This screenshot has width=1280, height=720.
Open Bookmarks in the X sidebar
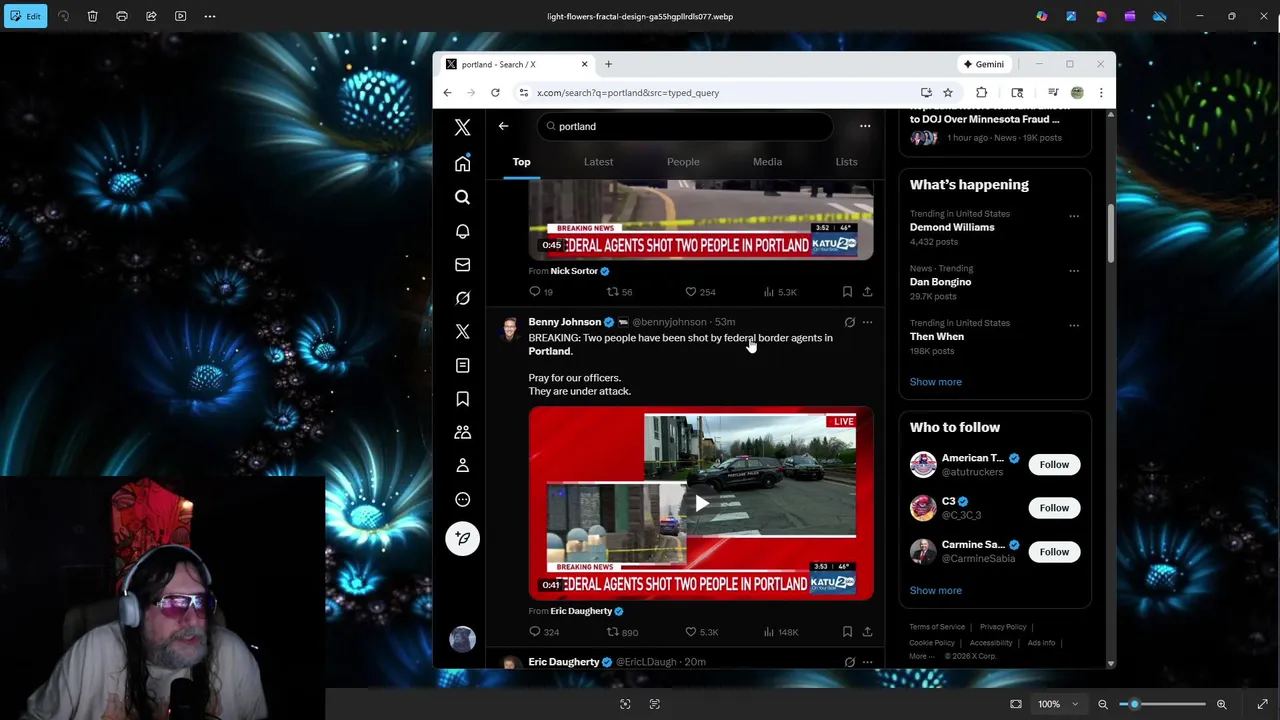coord(462,399)
